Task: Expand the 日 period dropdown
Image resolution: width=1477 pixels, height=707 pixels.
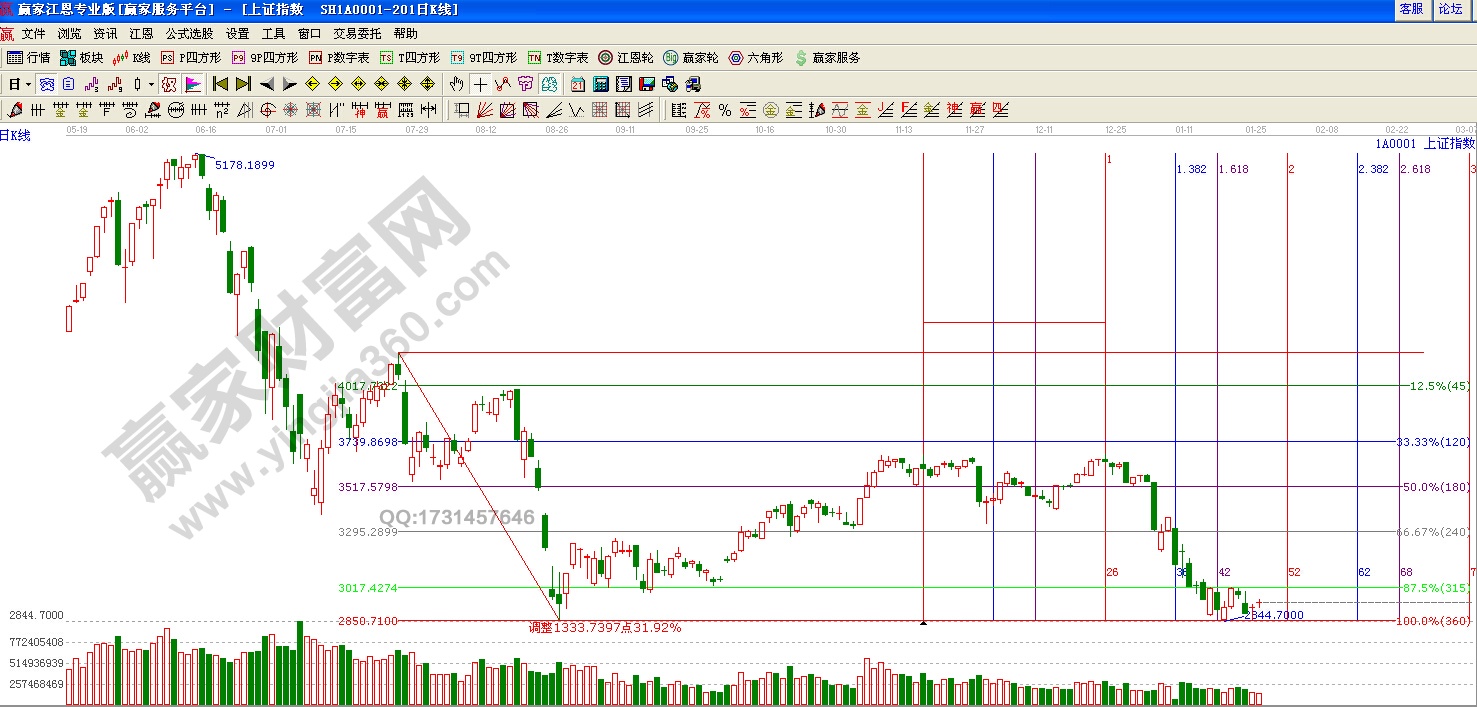Action: coord(27,84)
